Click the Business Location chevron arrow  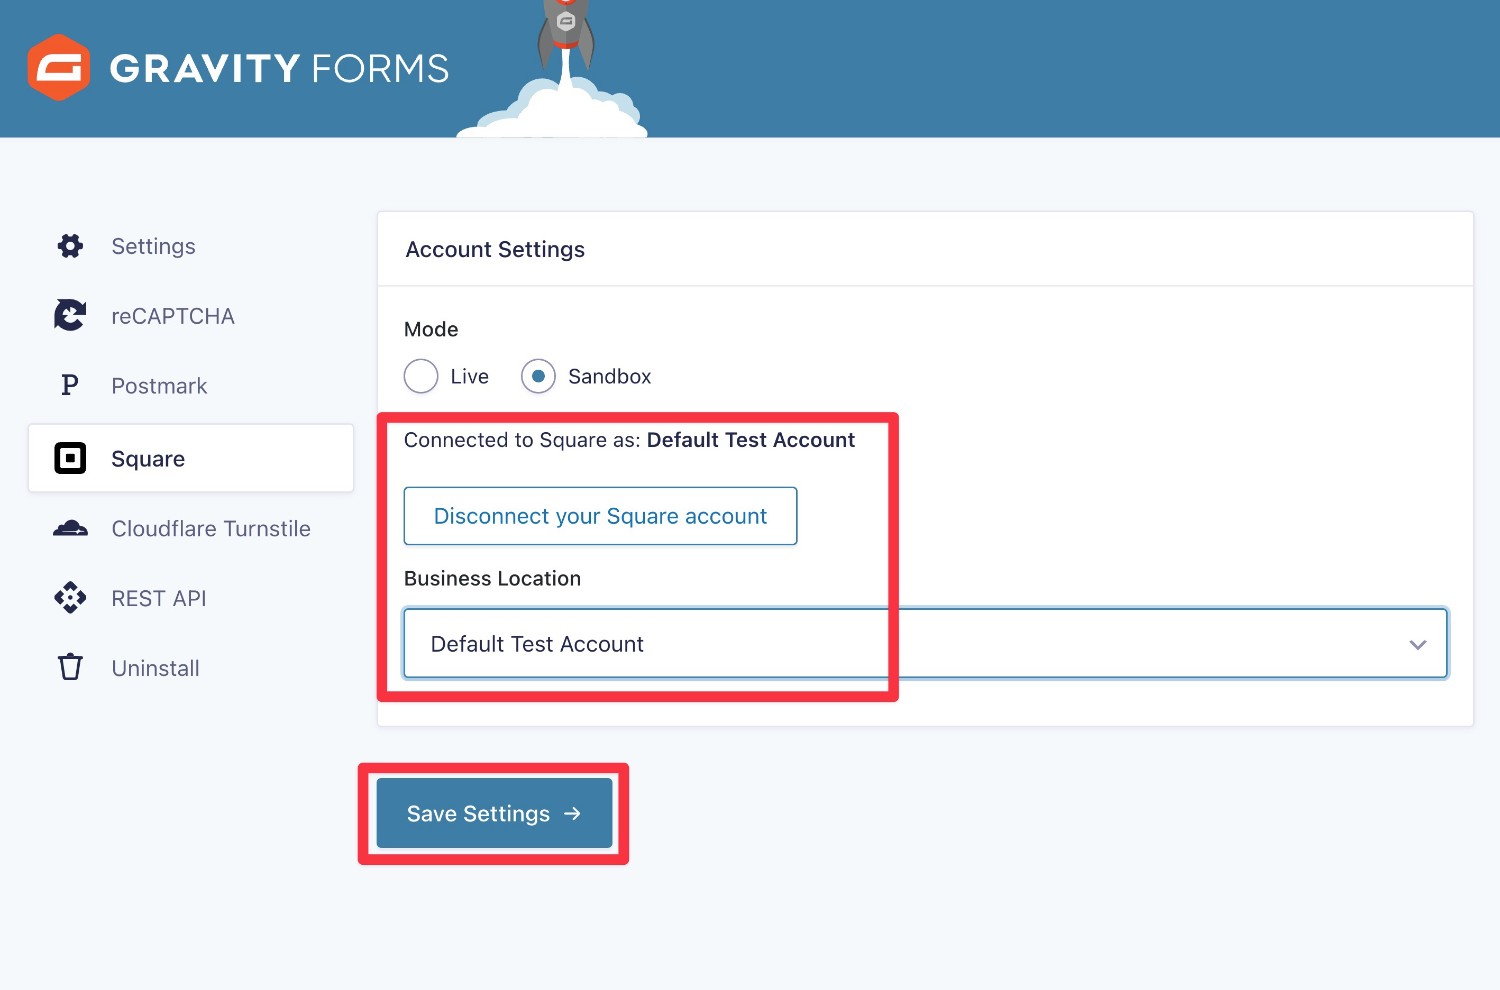pos(1417,645)
